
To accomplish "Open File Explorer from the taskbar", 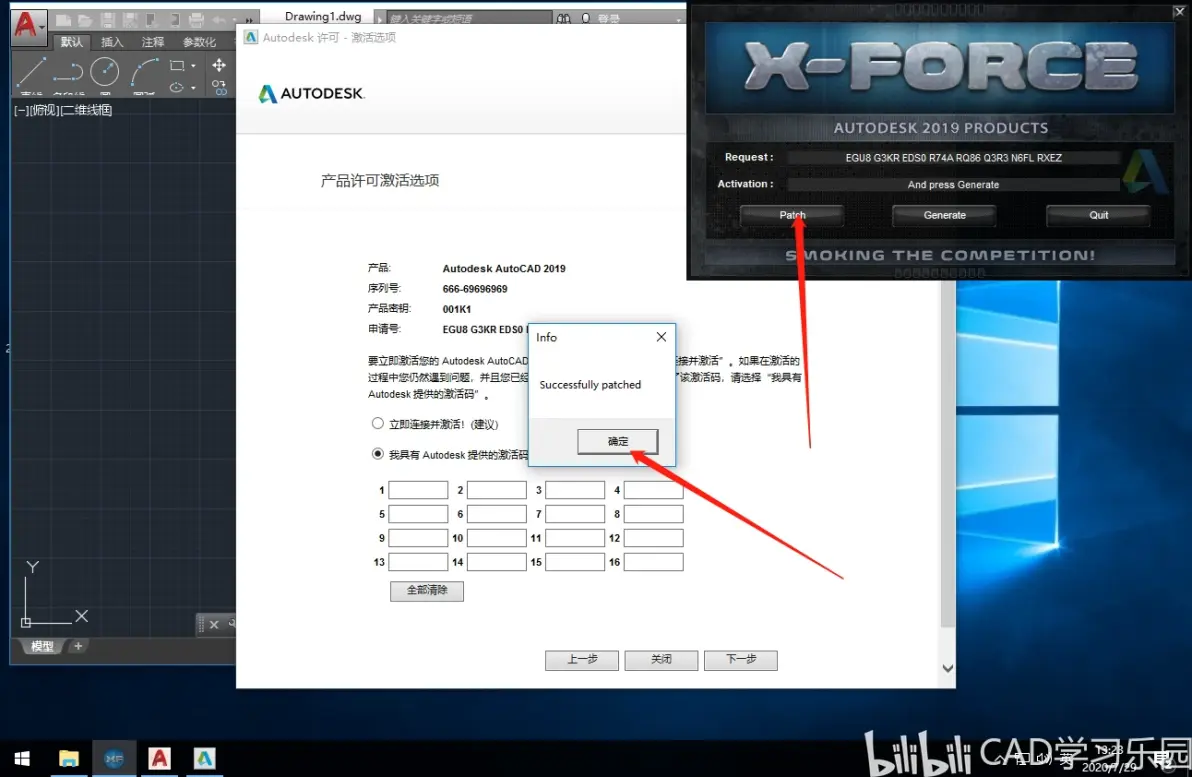I will click(x=68, y=758).
